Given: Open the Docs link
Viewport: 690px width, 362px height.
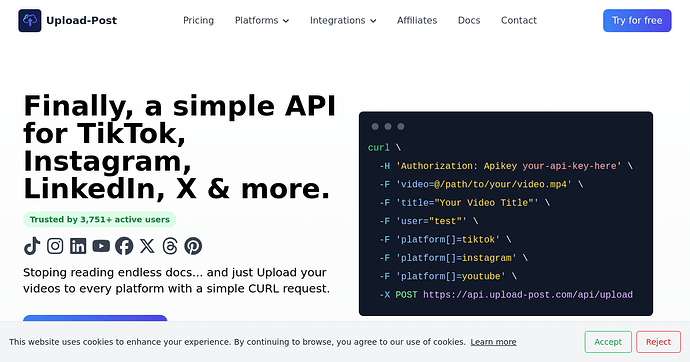Looking at the screenshot, I should click(469, 20).
